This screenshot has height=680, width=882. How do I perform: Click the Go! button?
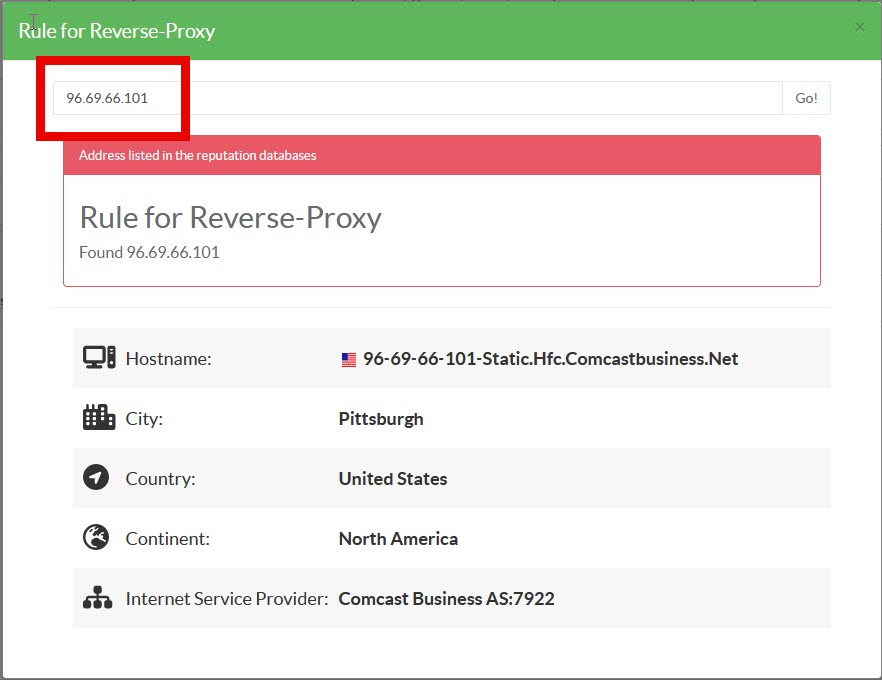[x=806, y=98]
